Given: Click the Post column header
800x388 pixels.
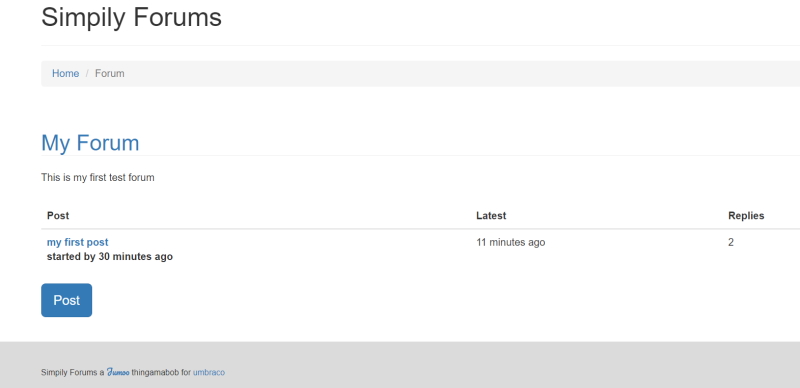Looking at the screenshot, I should point(58,215).
